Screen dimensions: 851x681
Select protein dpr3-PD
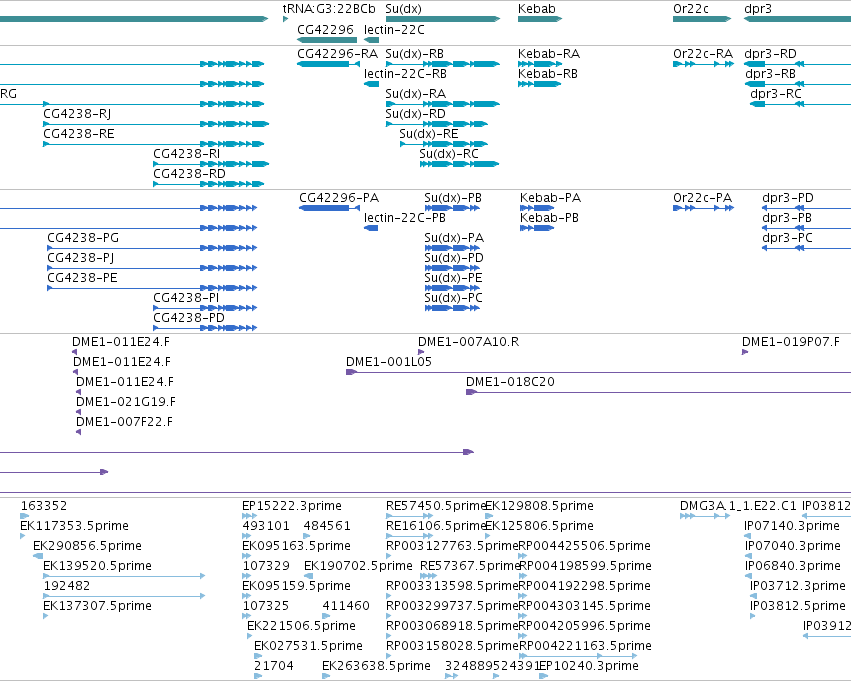click(806, 208)
